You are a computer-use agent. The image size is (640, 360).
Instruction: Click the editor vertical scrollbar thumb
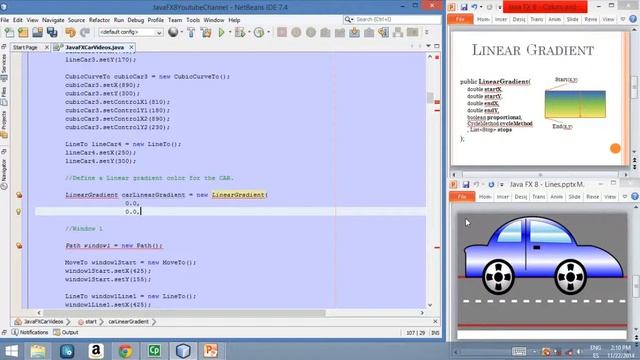tap(429, 98)
